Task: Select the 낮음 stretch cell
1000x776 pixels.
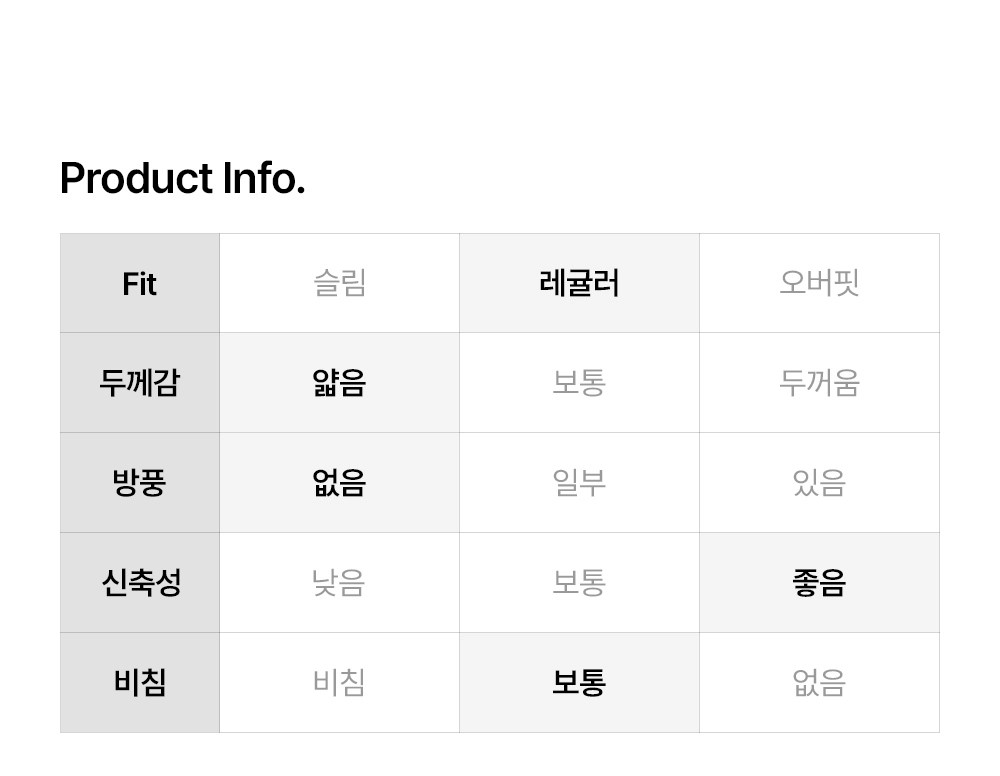Action: tap(339, 583)
